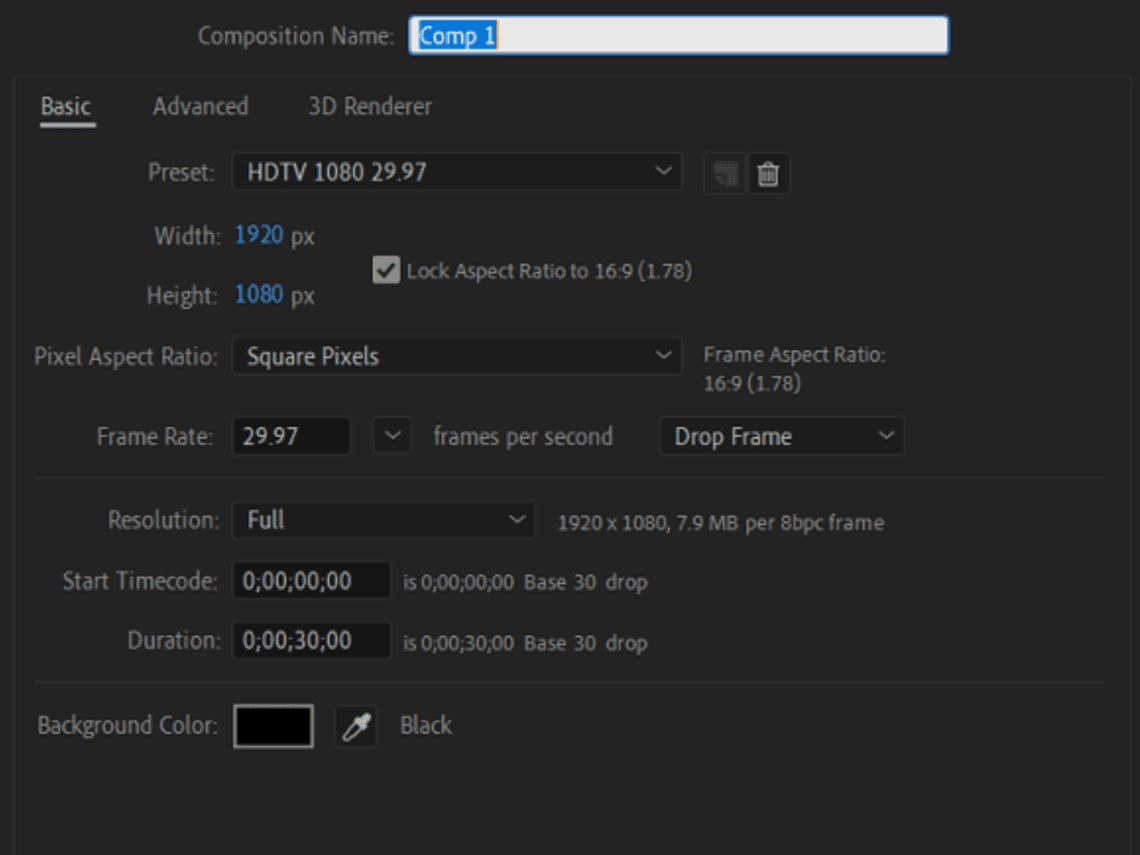Click the Width value 1920
1140x855 pixels.
coord(260,236)
